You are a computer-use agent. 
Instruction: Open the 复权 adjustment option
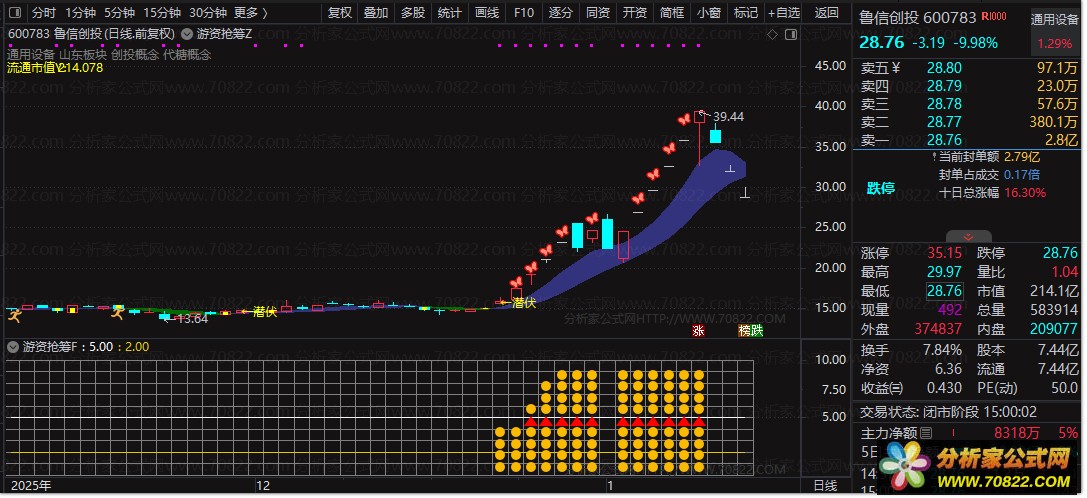click(340, 12)
